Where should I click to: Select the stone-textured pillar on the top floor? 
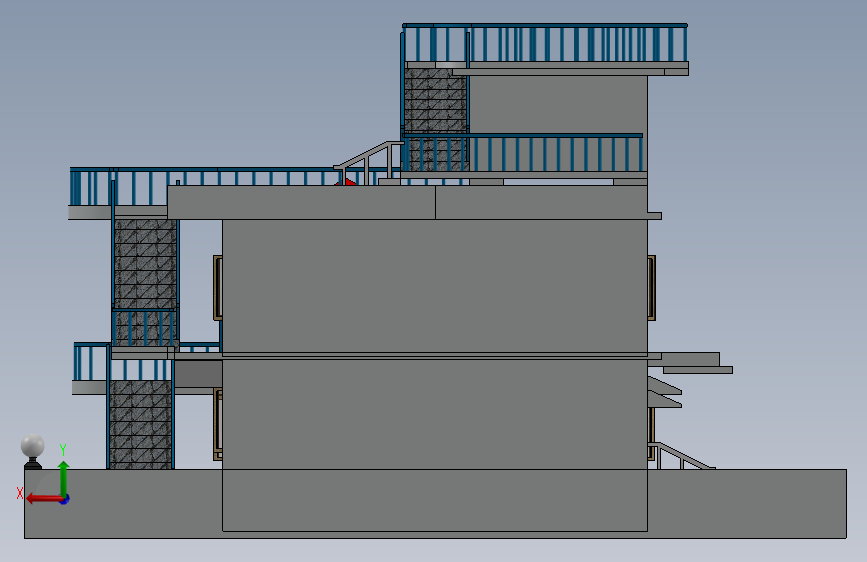[x=436, y=119]
